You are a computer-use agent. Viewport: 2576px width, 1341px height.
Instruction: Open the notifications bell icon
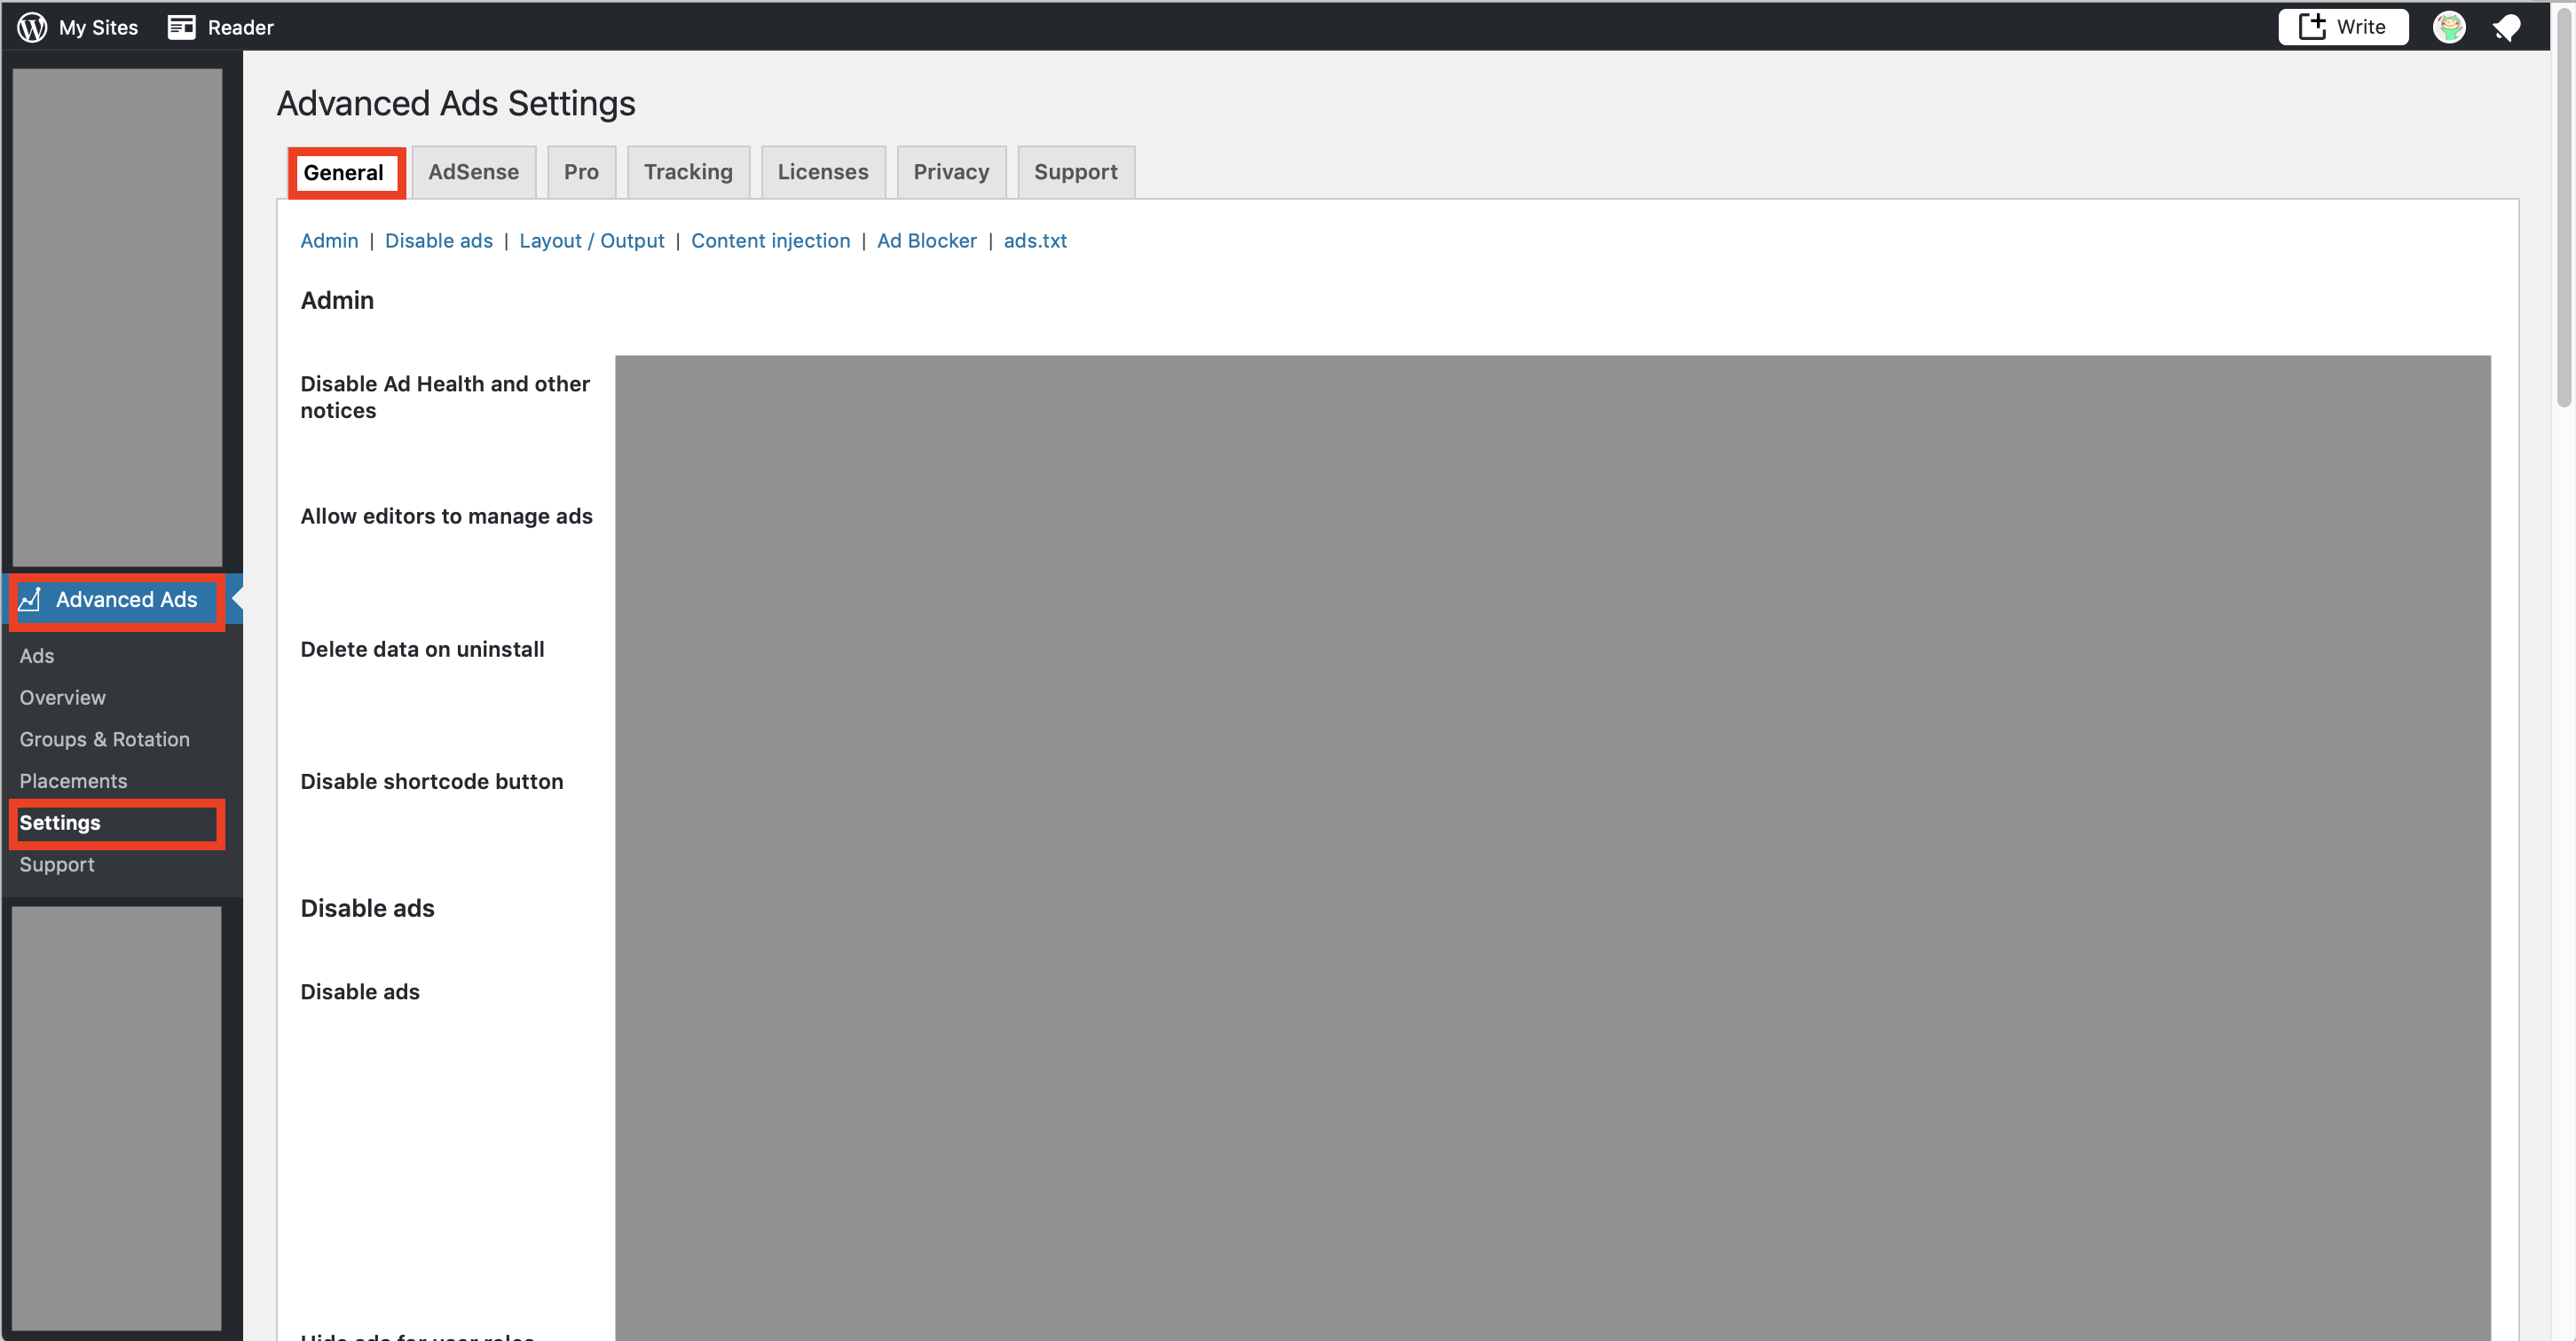(x=2506, y=28)
